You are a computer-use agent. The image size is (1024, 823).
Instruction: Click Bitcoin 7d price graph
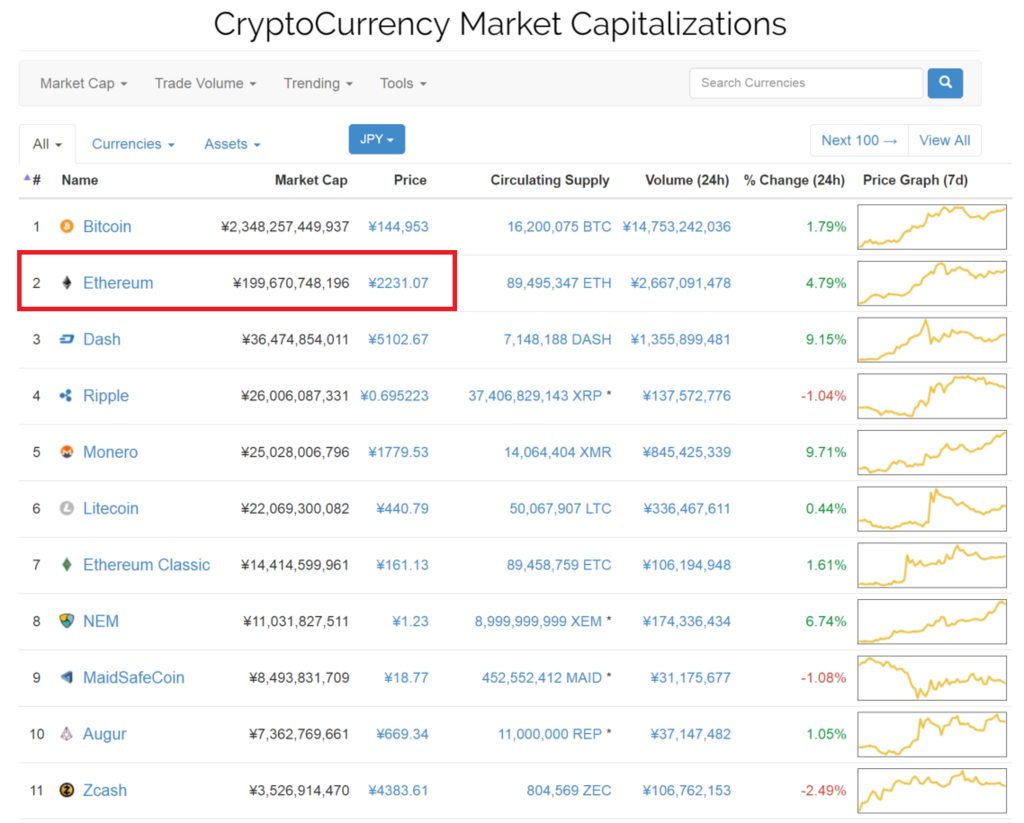[x=932, y=227]
